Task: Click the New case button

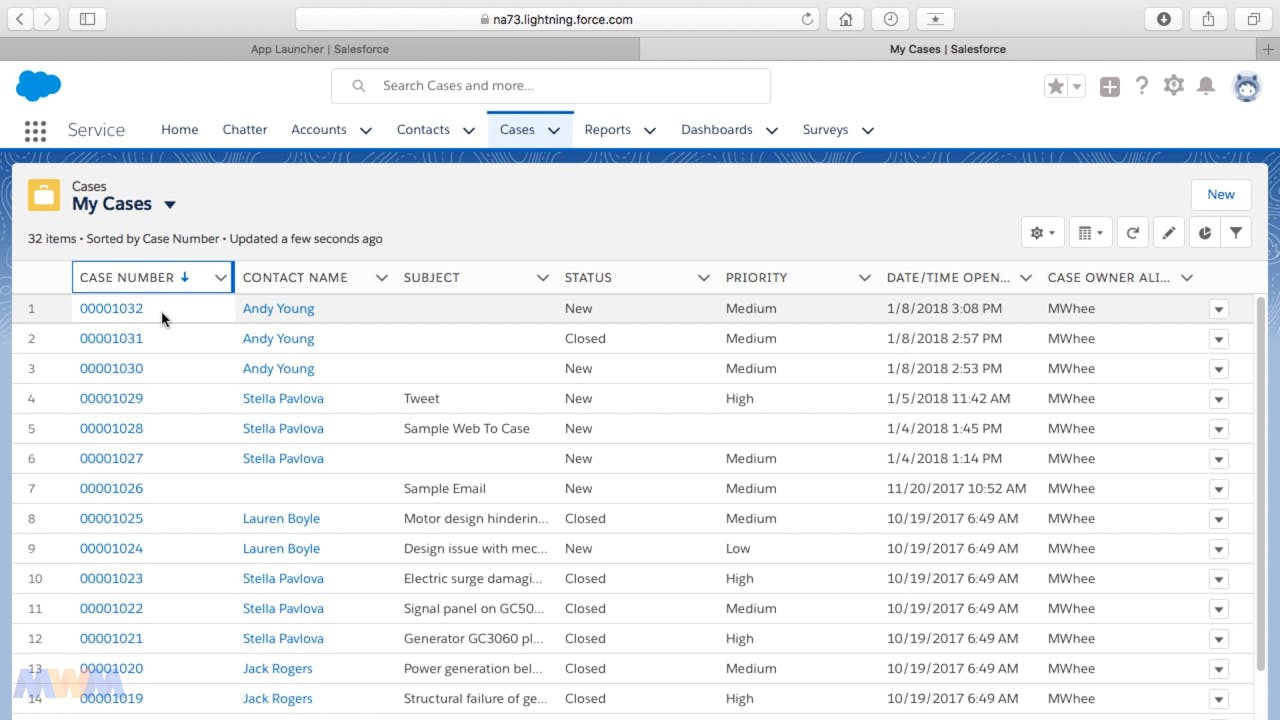Action: tap(1220, 195)
